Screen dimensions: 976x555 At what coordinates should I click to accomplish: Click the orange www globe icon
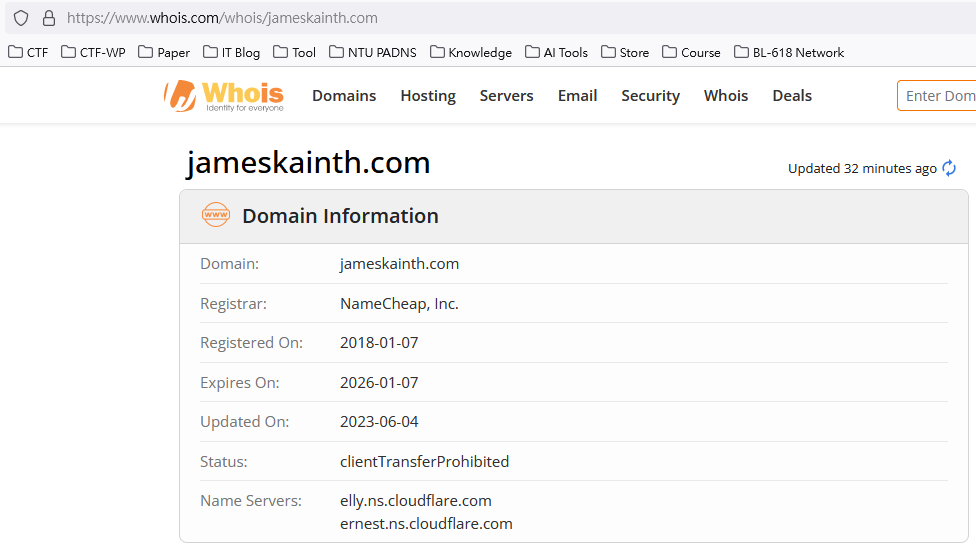pos(216,215)
